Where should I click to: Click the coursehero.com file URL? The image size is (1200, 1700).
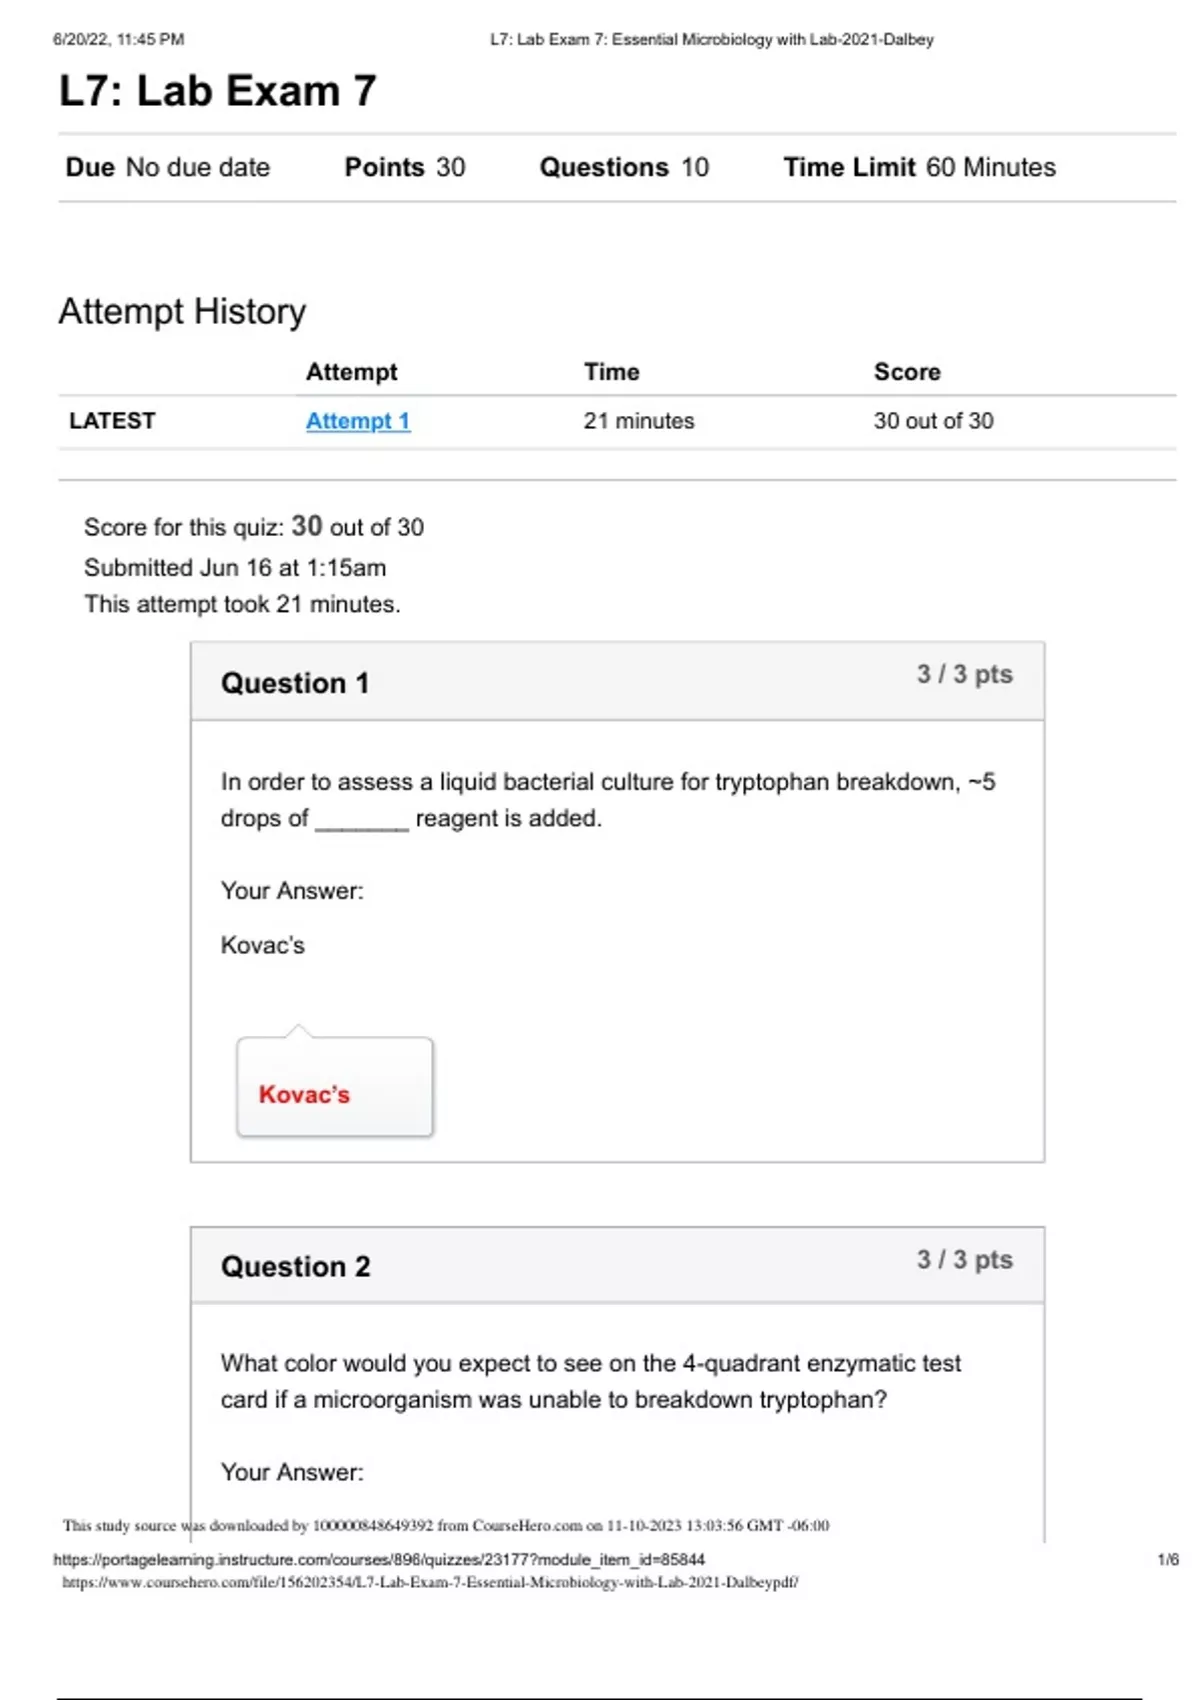tap(430, 1582)
